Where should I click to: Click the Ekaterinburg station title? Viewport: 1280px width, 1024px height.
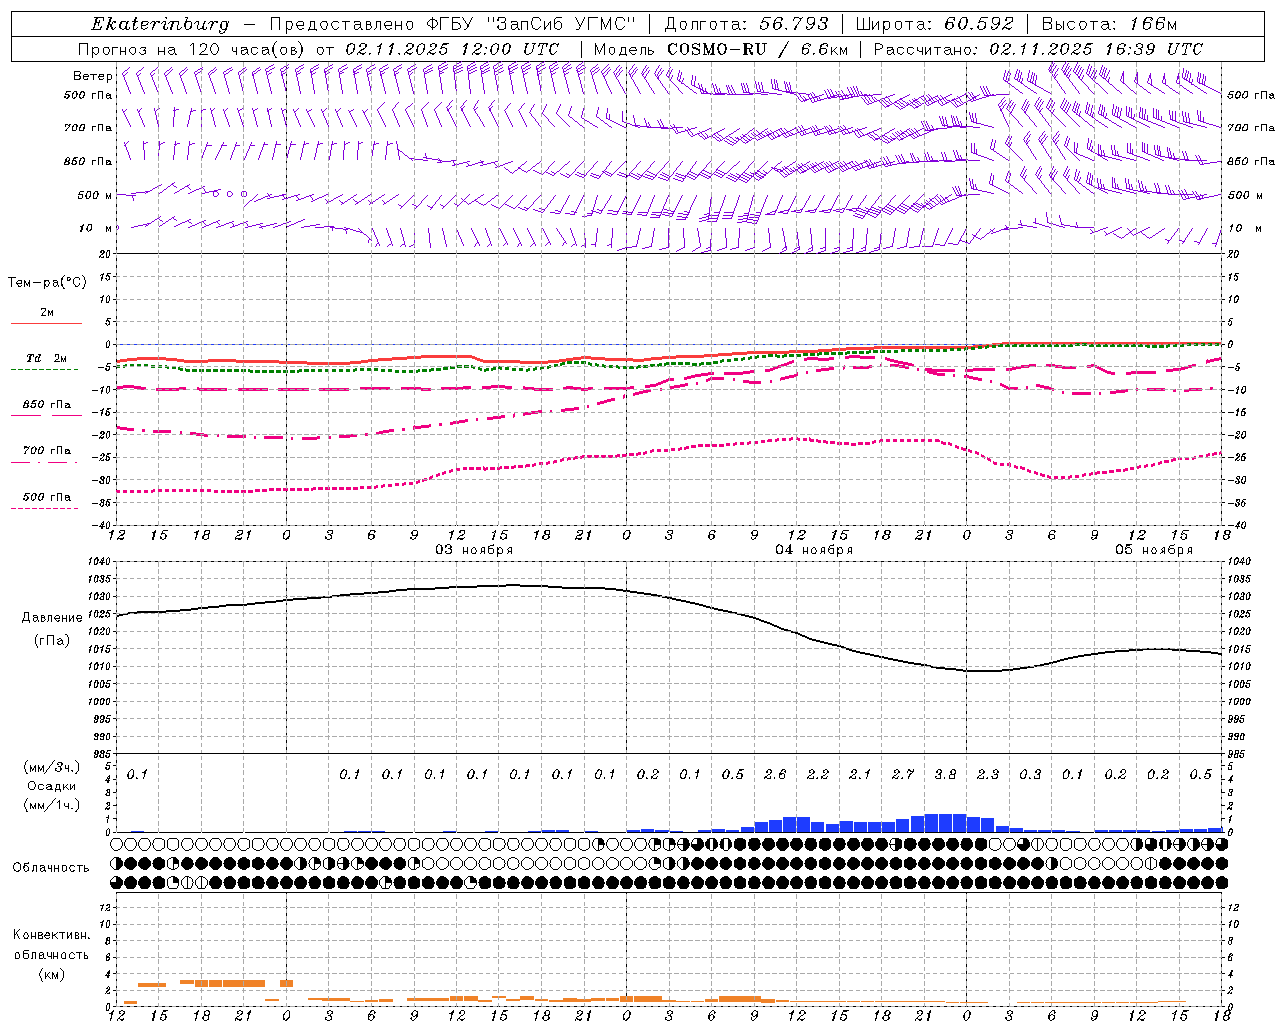point(160,24)
